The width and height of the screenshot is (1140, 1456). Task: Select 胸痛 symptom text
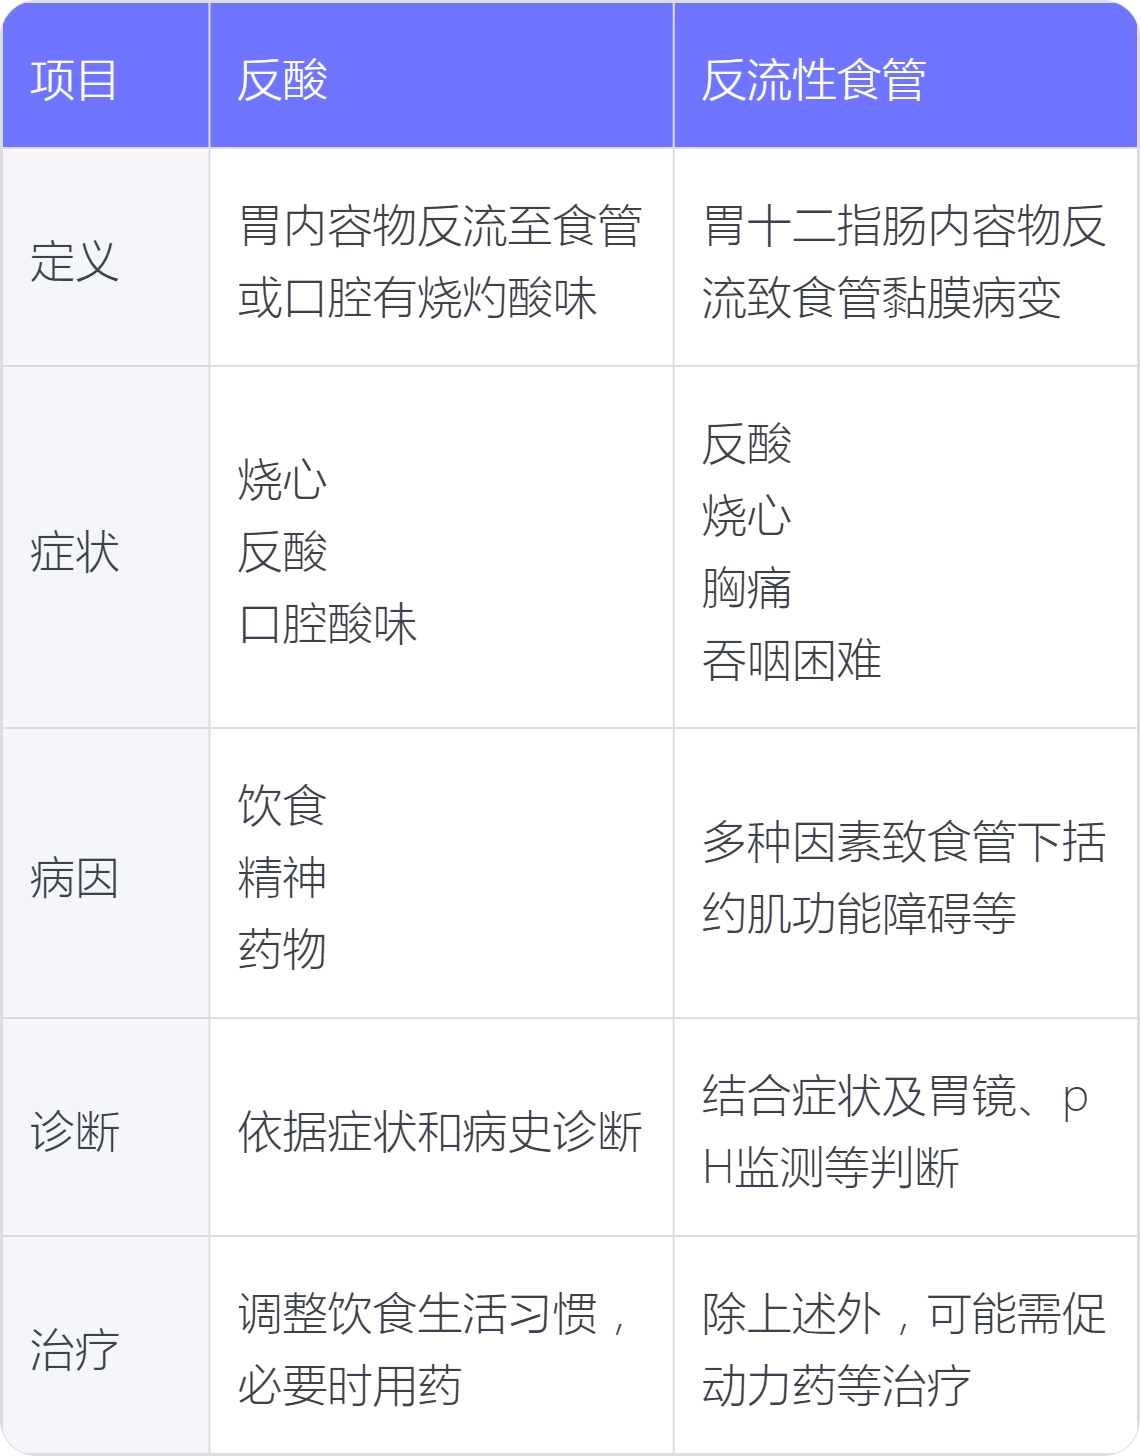747,588
